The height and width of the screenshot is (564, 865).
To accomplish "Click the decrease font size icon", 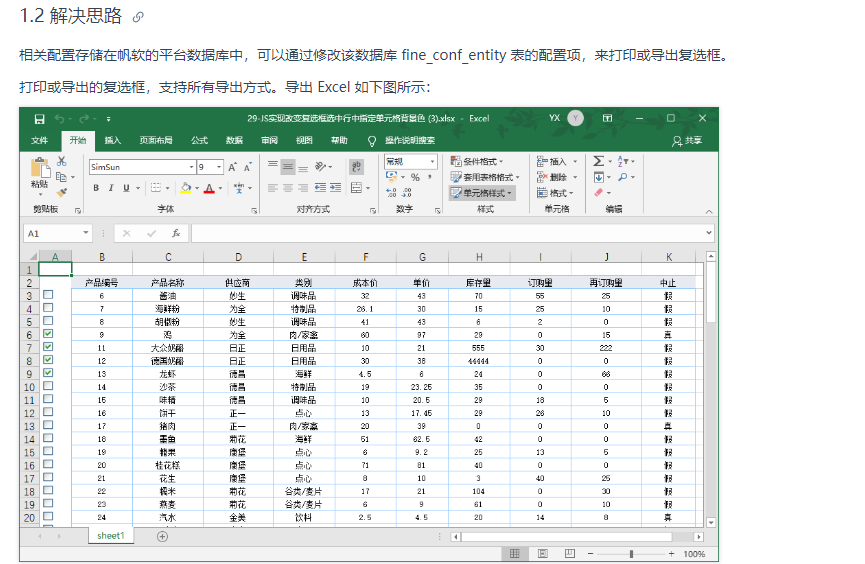I will click(248, 167).
